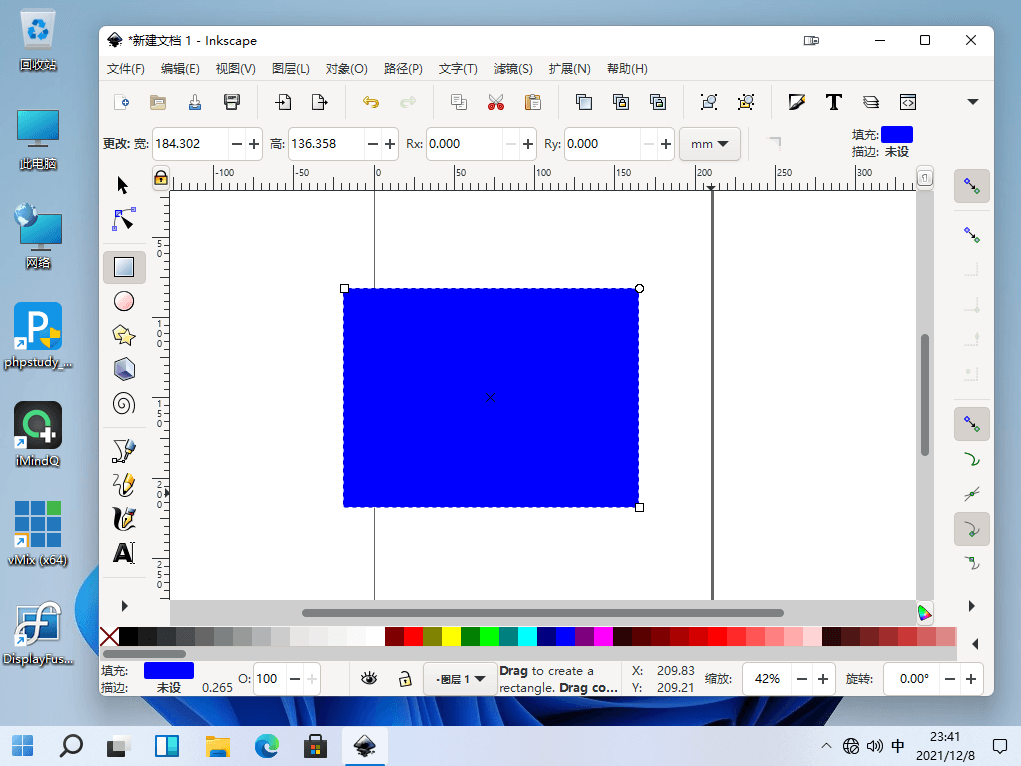Click the Cut scissors icon
This screenshot has height=766, width=1021.
click(496, 102)
